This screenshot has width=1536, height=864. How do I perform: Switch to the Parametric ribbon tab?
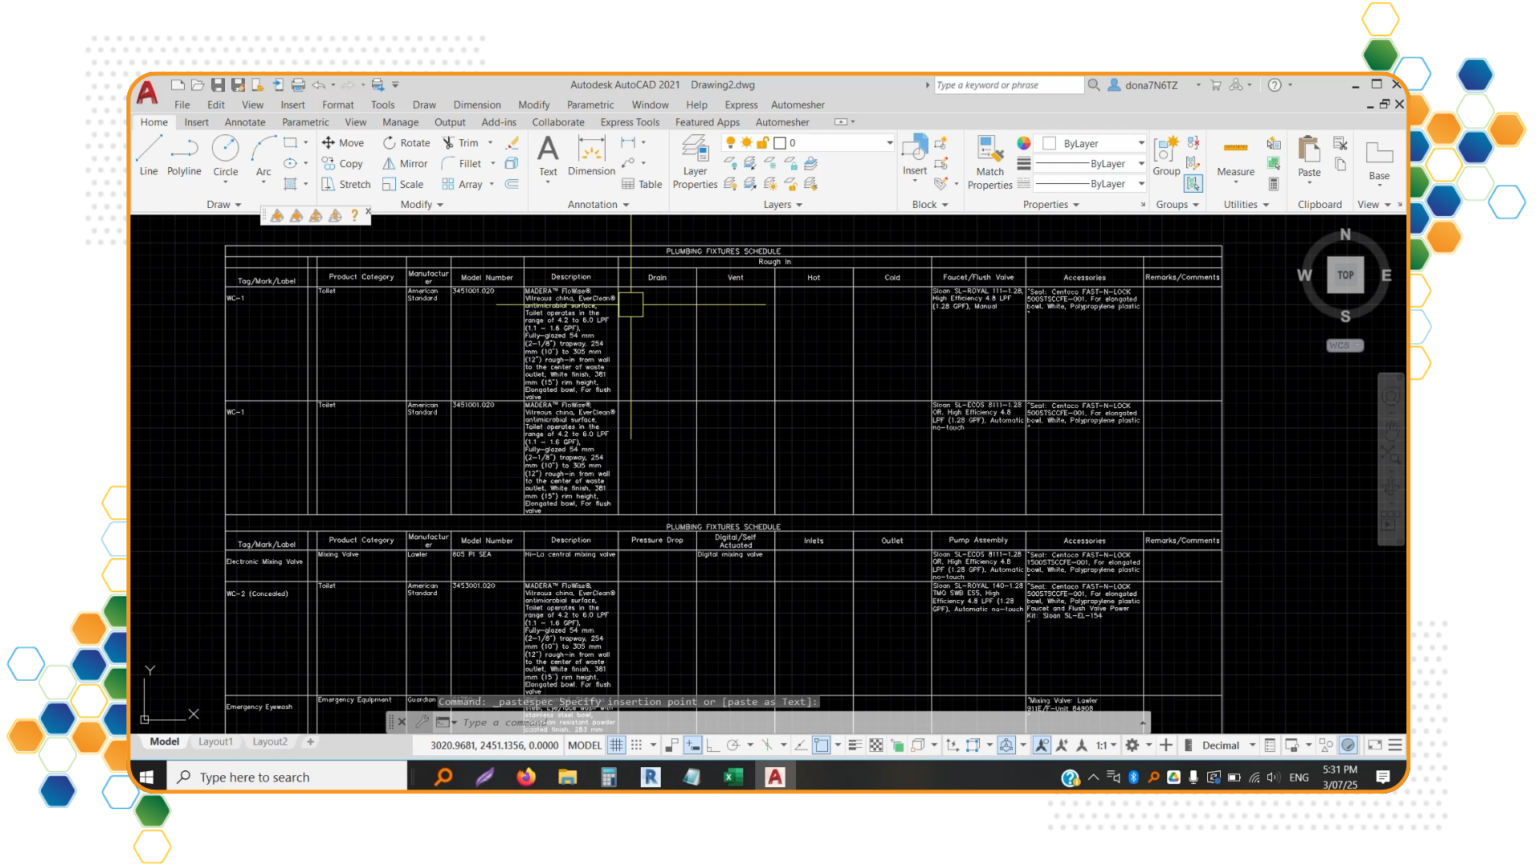pyautogui.click(x=305, y=122)
